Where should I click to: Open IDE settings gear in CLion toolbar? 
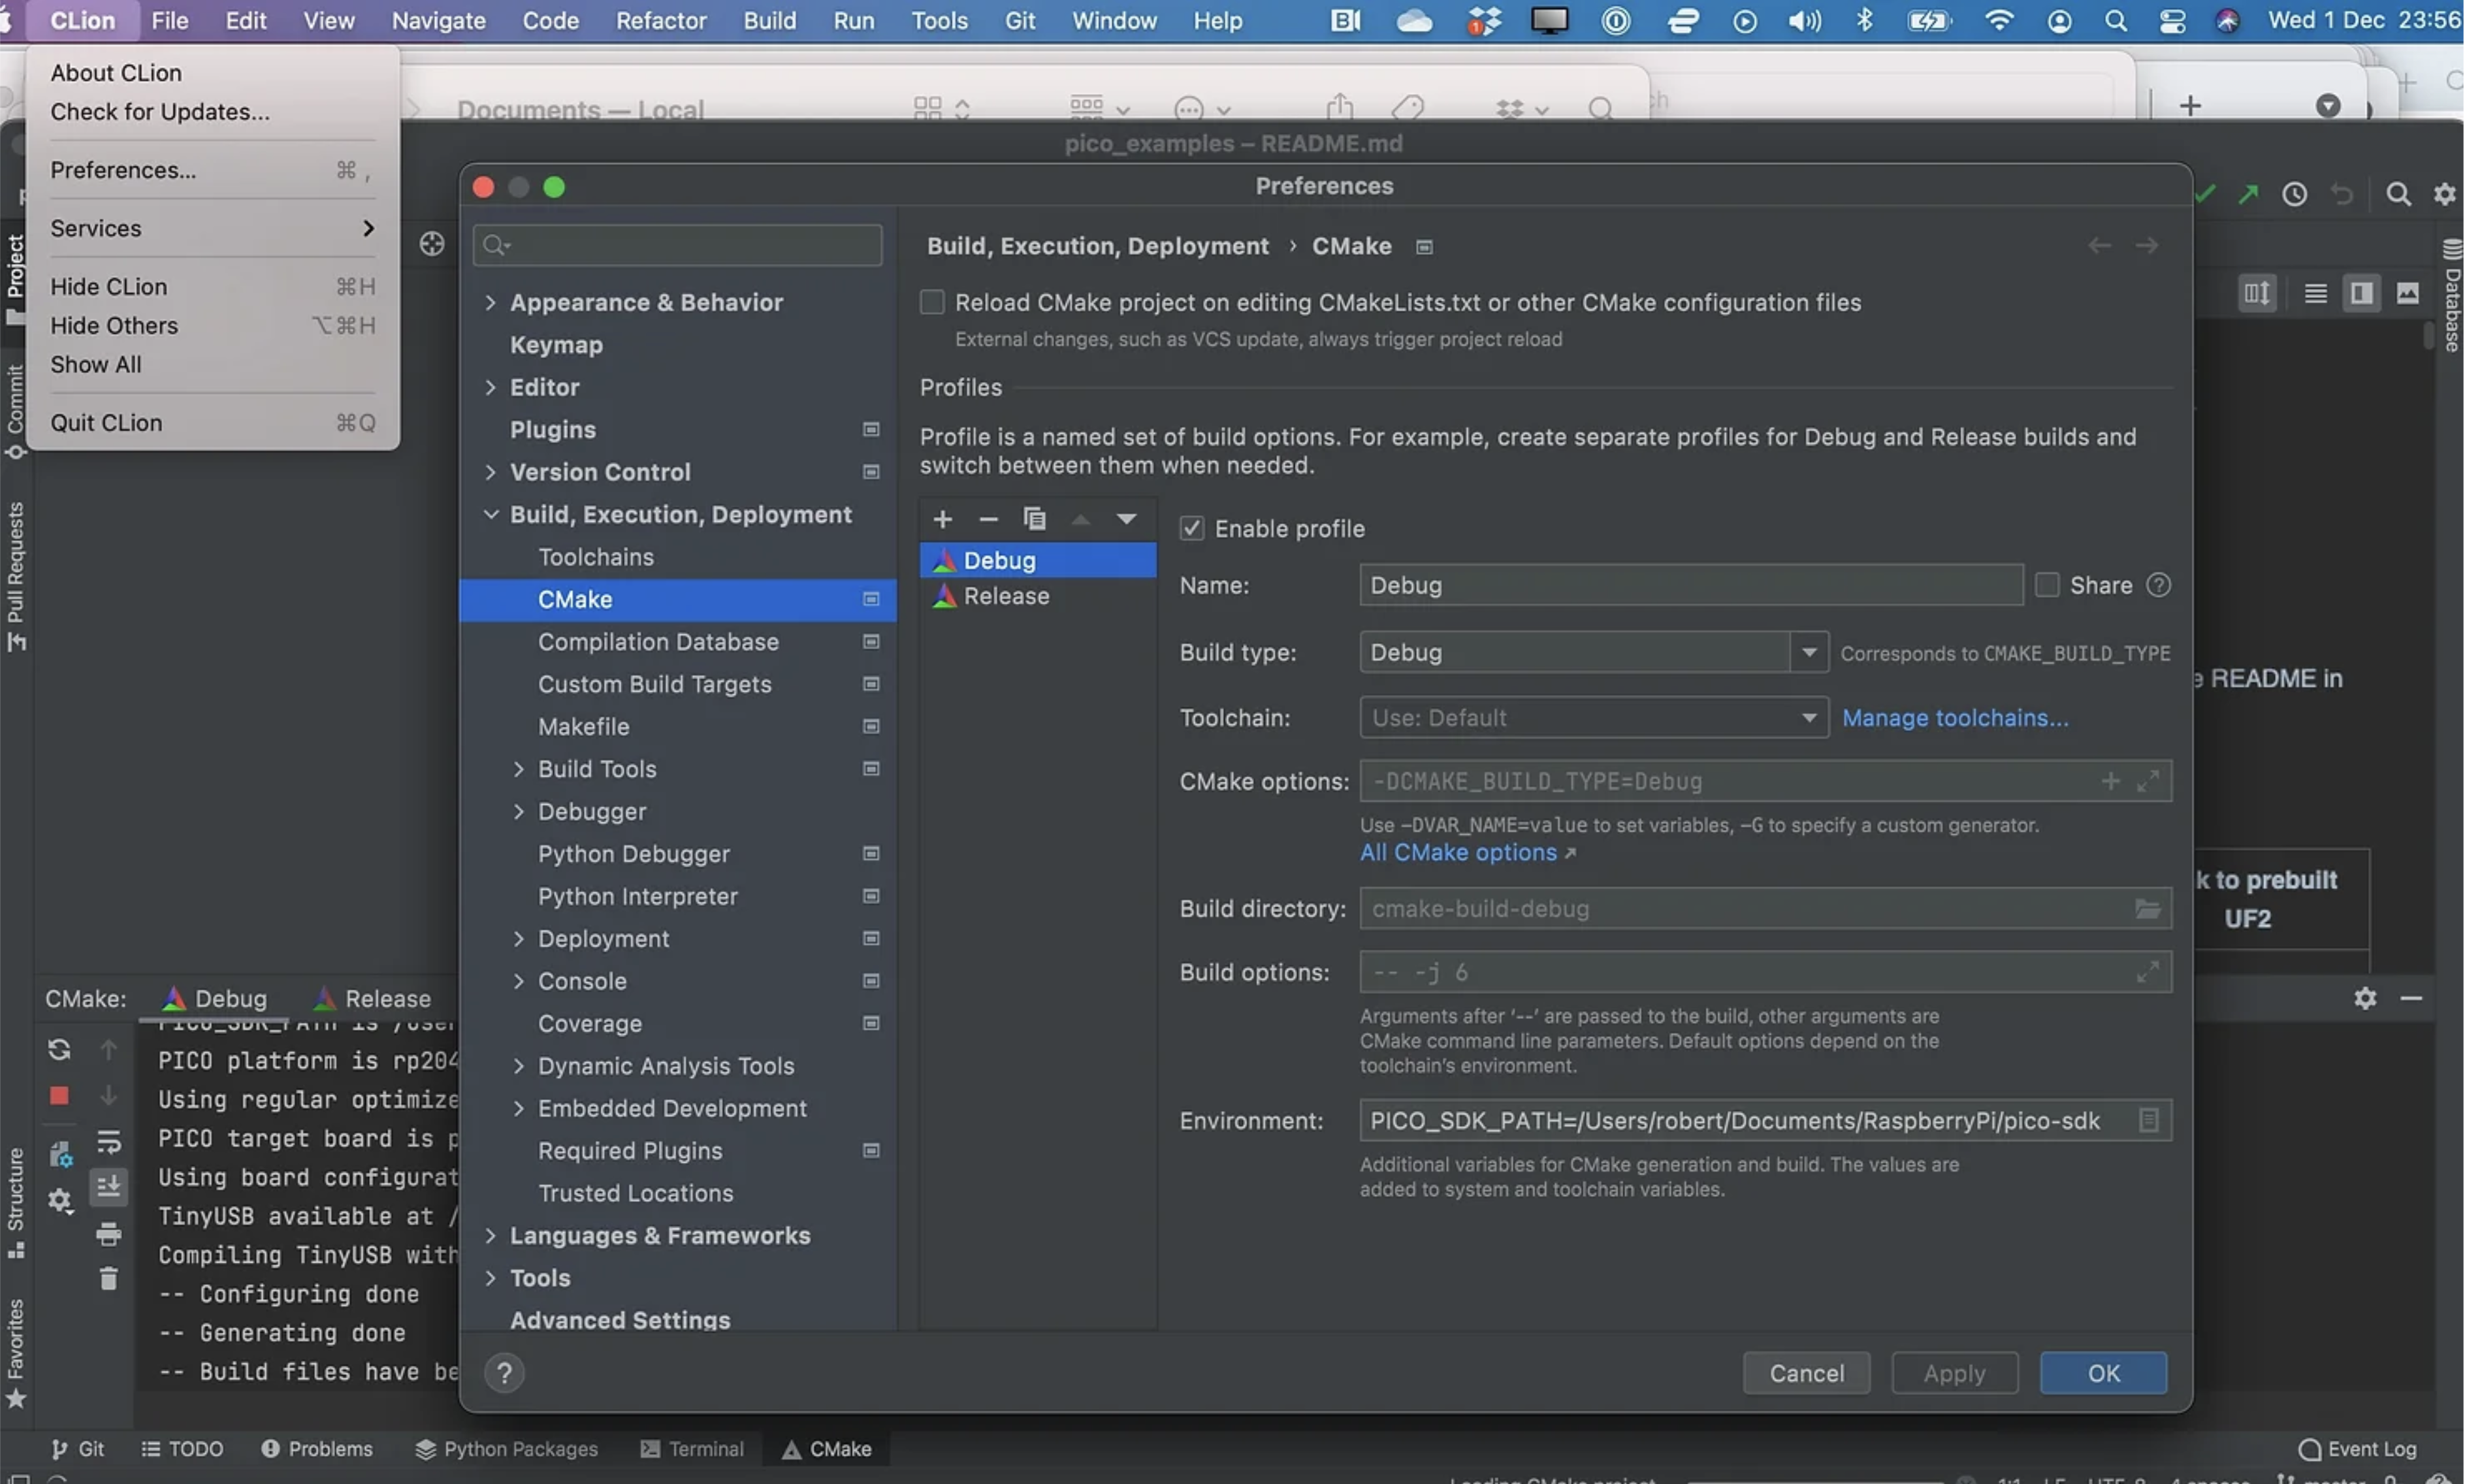tap(2444, 194)
